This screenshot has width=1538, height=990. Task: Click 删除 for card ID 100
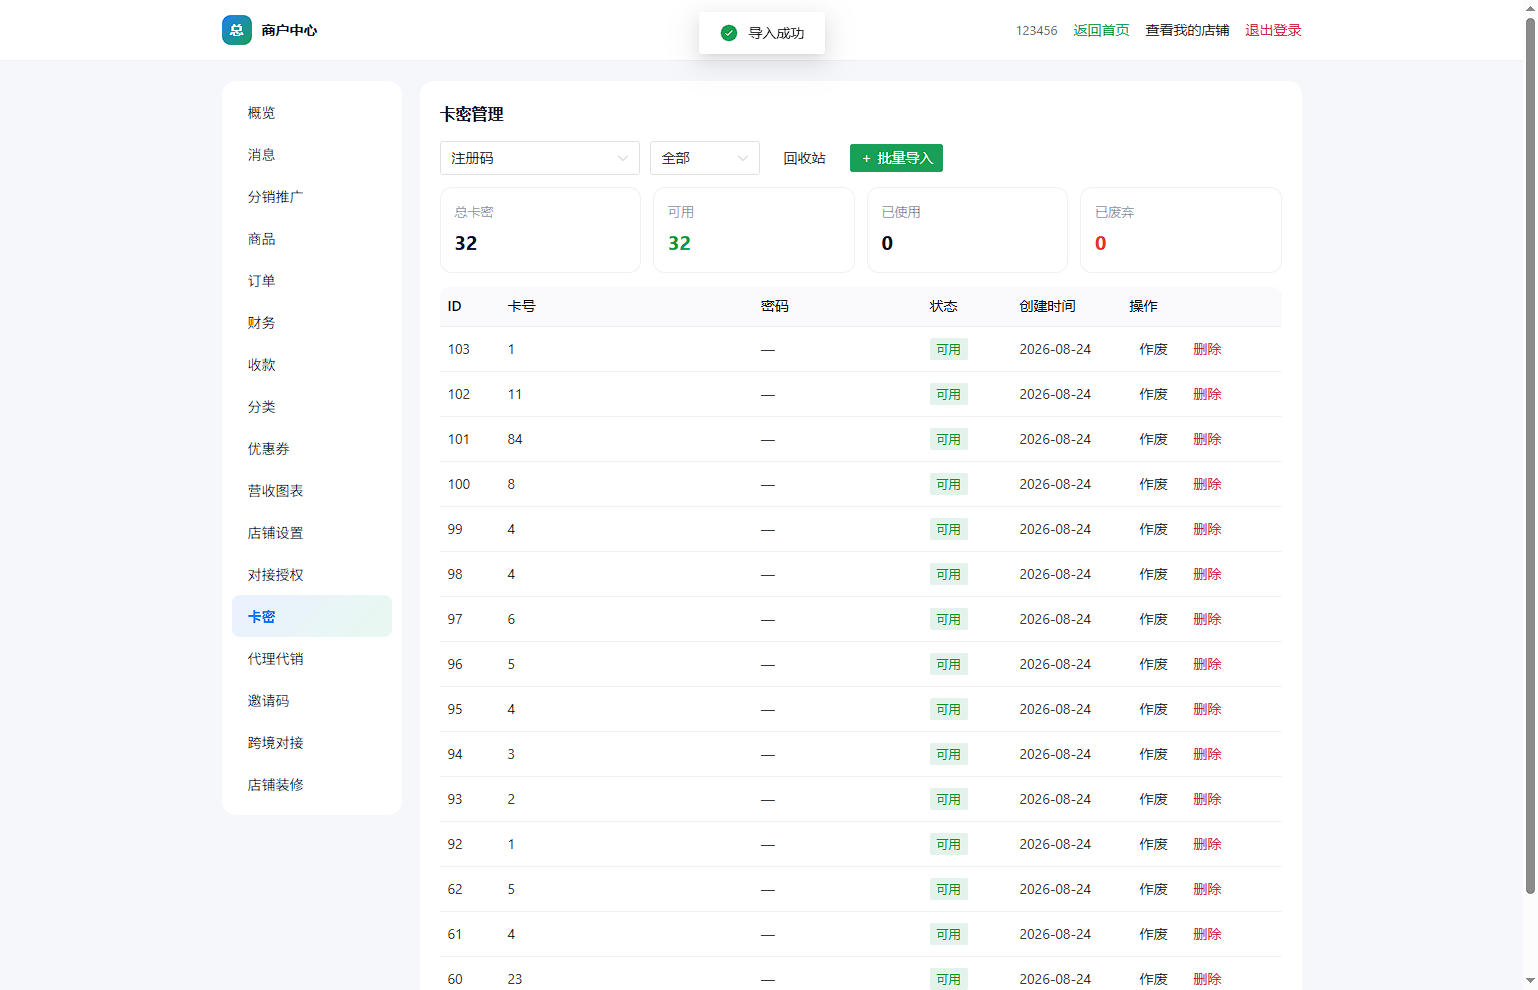1207,484
